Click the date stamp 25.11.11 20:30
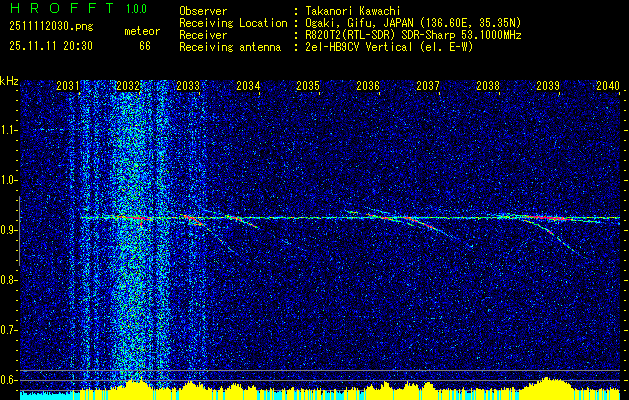629x400 pixels. coord(51,46)
